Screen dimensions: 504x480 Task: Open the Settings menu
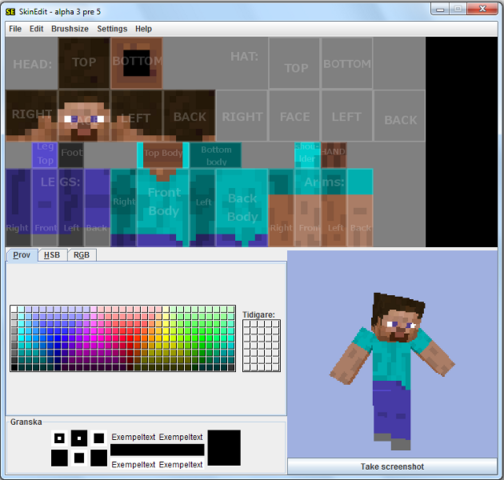tap(112, 29)
